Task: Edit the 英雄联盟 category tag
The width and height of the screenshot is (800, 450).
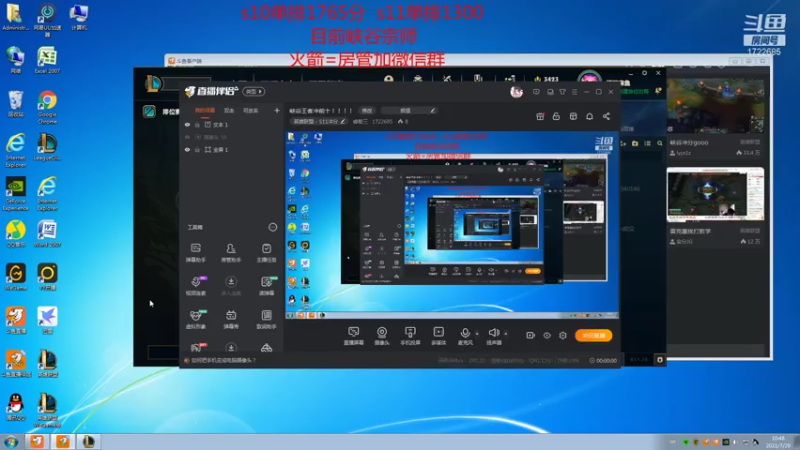Action: click(x=319, y=121)
